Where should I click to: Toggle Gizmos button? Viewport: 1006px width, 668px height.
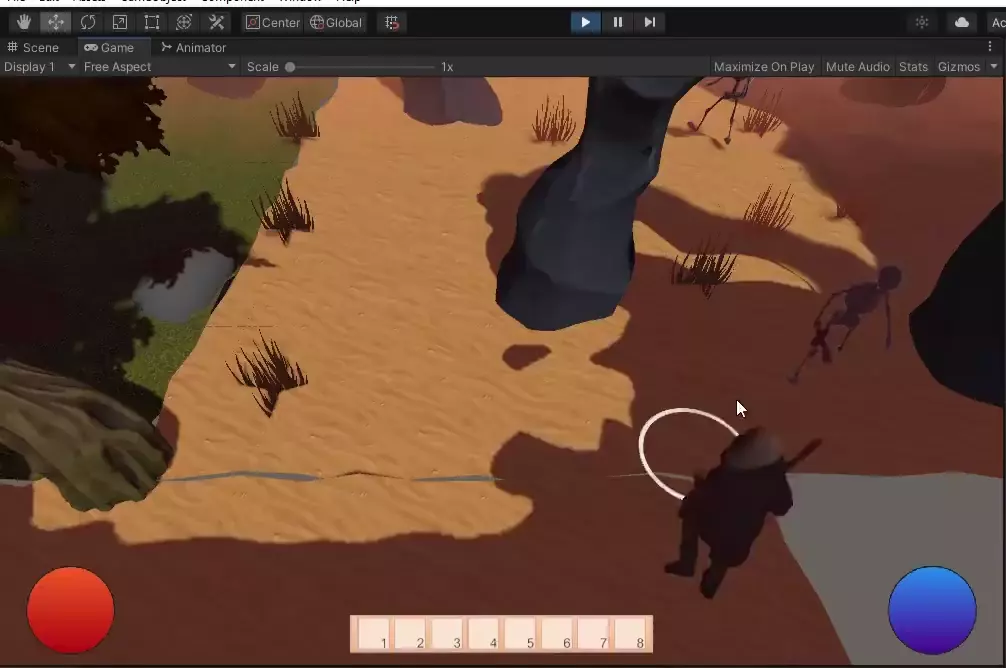coord(959,67)
